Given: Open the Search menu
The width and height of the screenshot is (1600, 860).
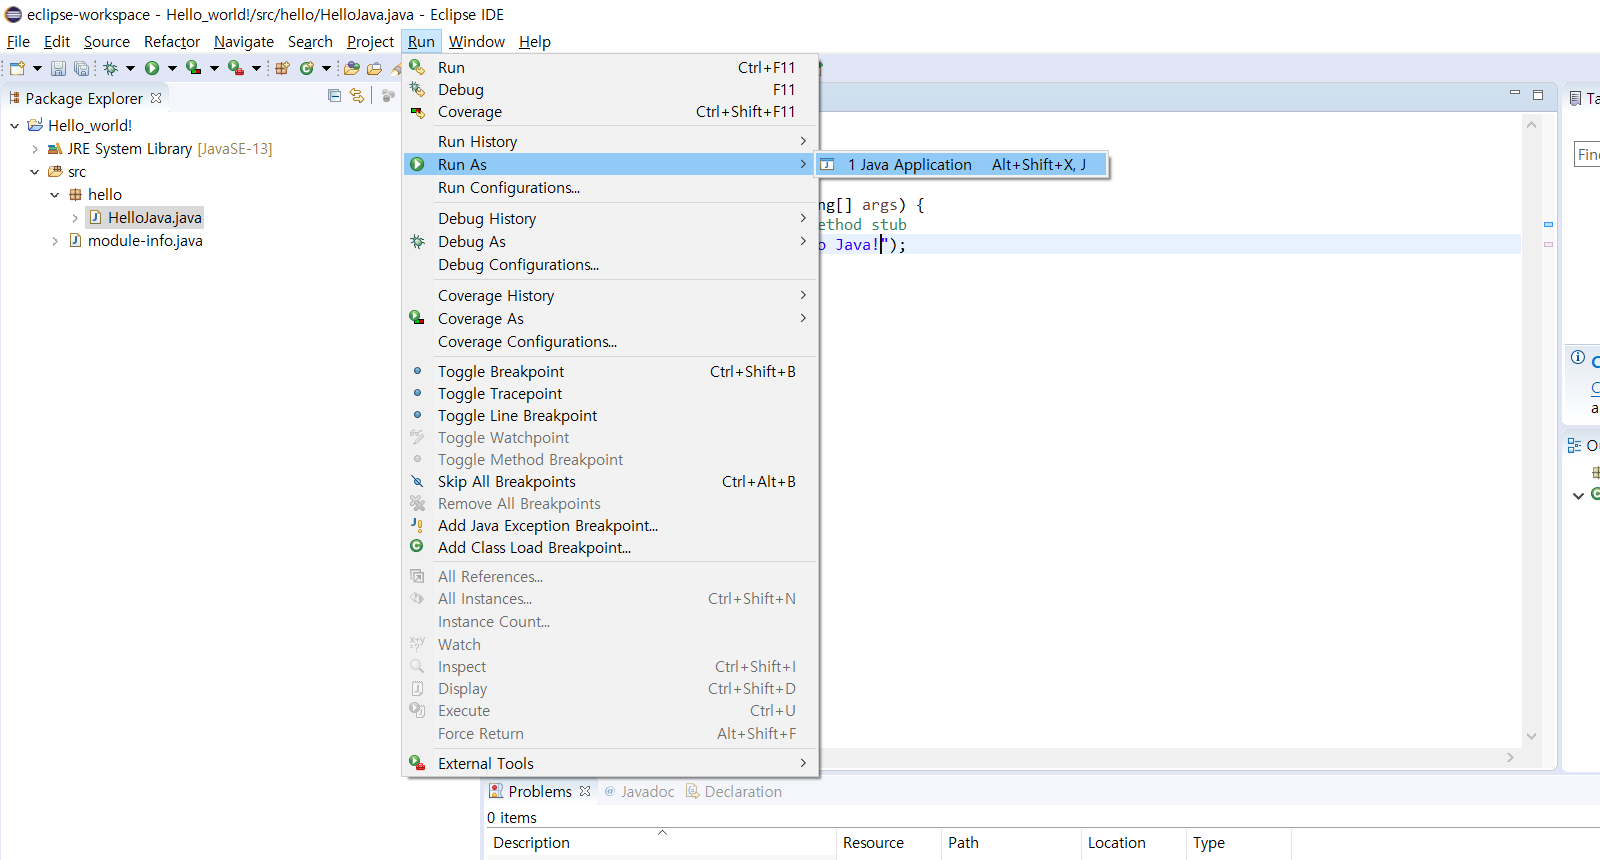Looking at the screenshot, I should (310, 42).
